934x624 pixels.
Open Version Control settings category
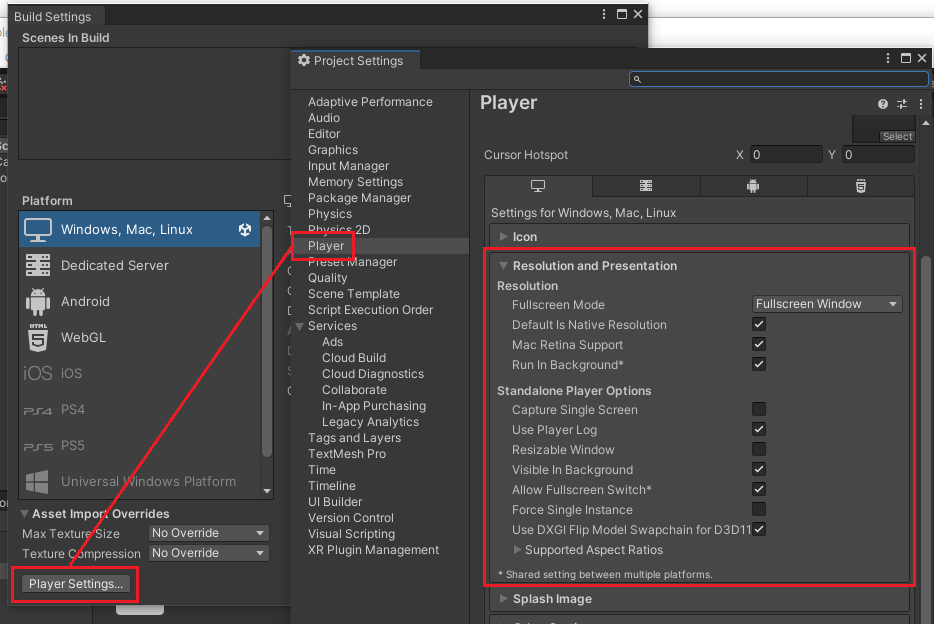click(x=351, y=518)
